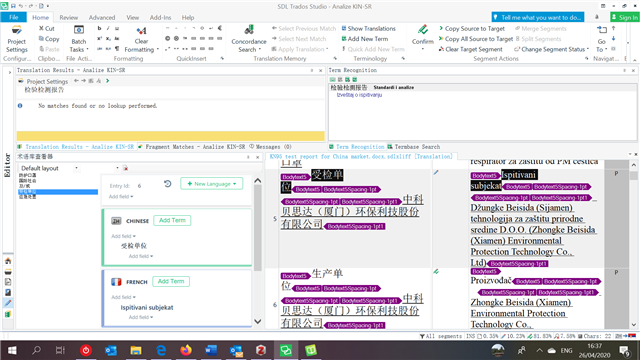Open File Explorer from the taskbar

(x=136, y=350)
